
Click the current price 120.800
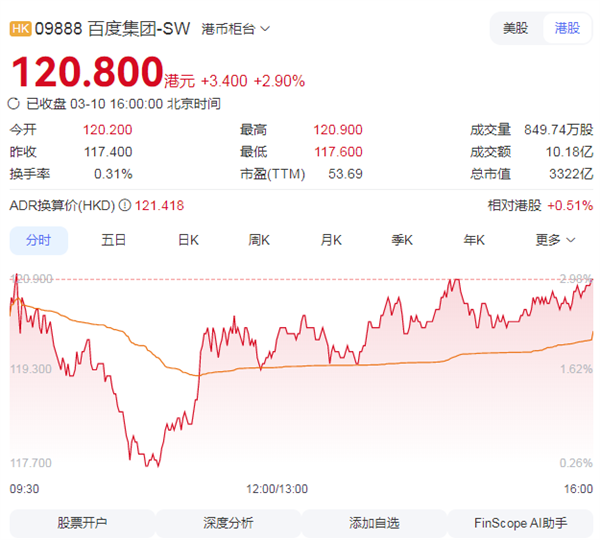tap(87, 72)
